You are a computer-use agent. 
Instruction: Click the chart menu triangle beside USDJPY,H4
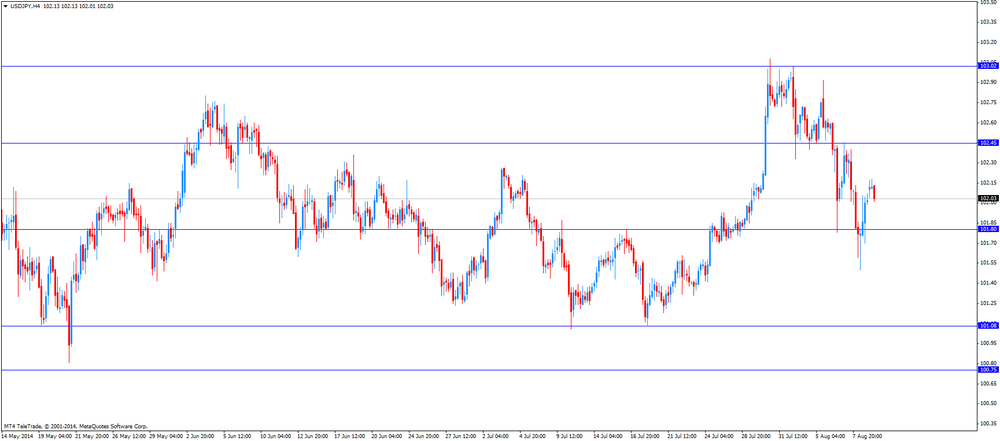(6, 6)
